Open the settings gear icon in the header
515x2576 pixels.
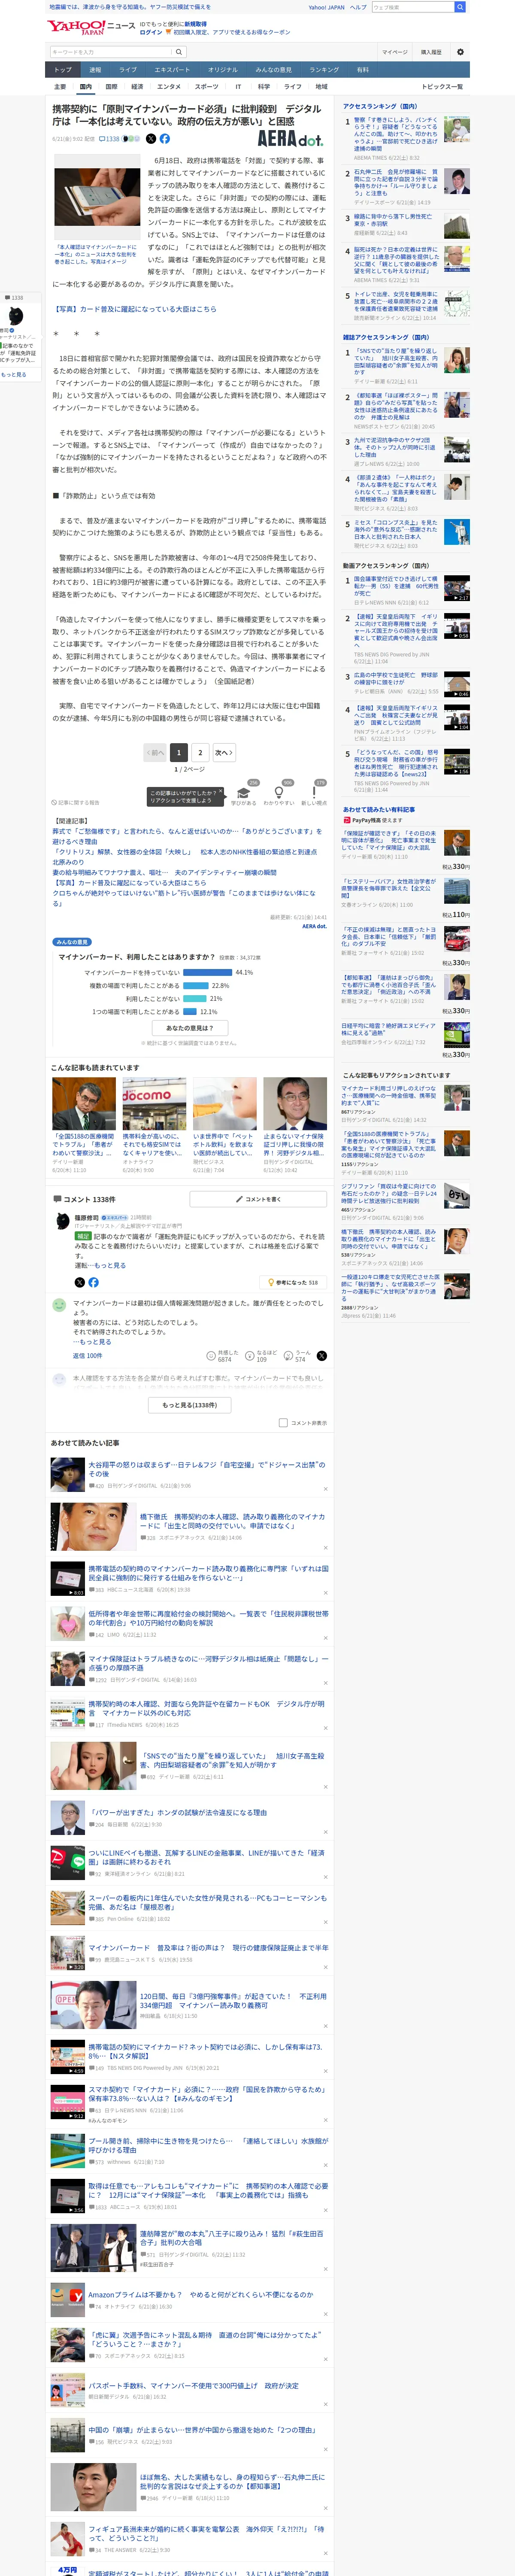pos(460,52)
